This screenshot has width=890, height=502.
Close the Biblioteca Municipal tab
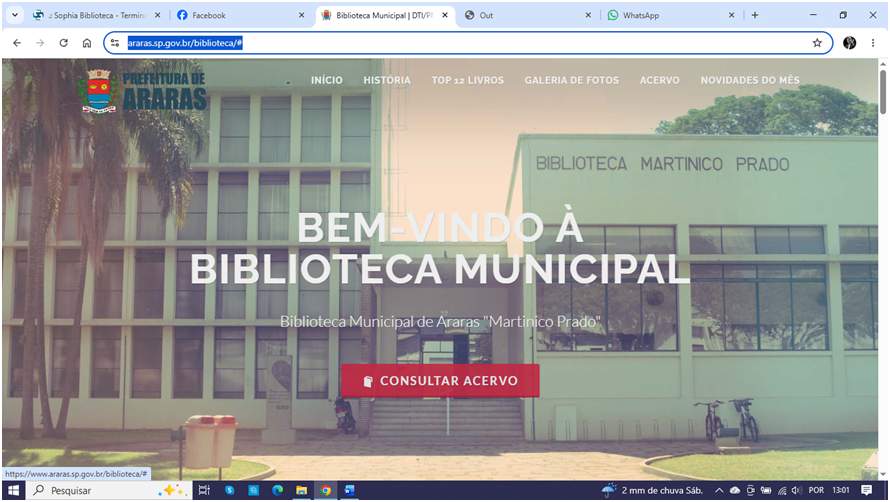pyautogui.click(x=445, y=15)
